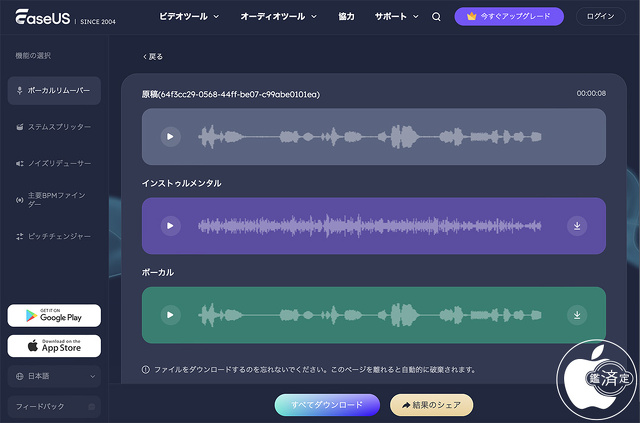Click the globe icon beside 日本語
Image resolution: width=640 pixels, height=423 pixels.
(19, 376)
